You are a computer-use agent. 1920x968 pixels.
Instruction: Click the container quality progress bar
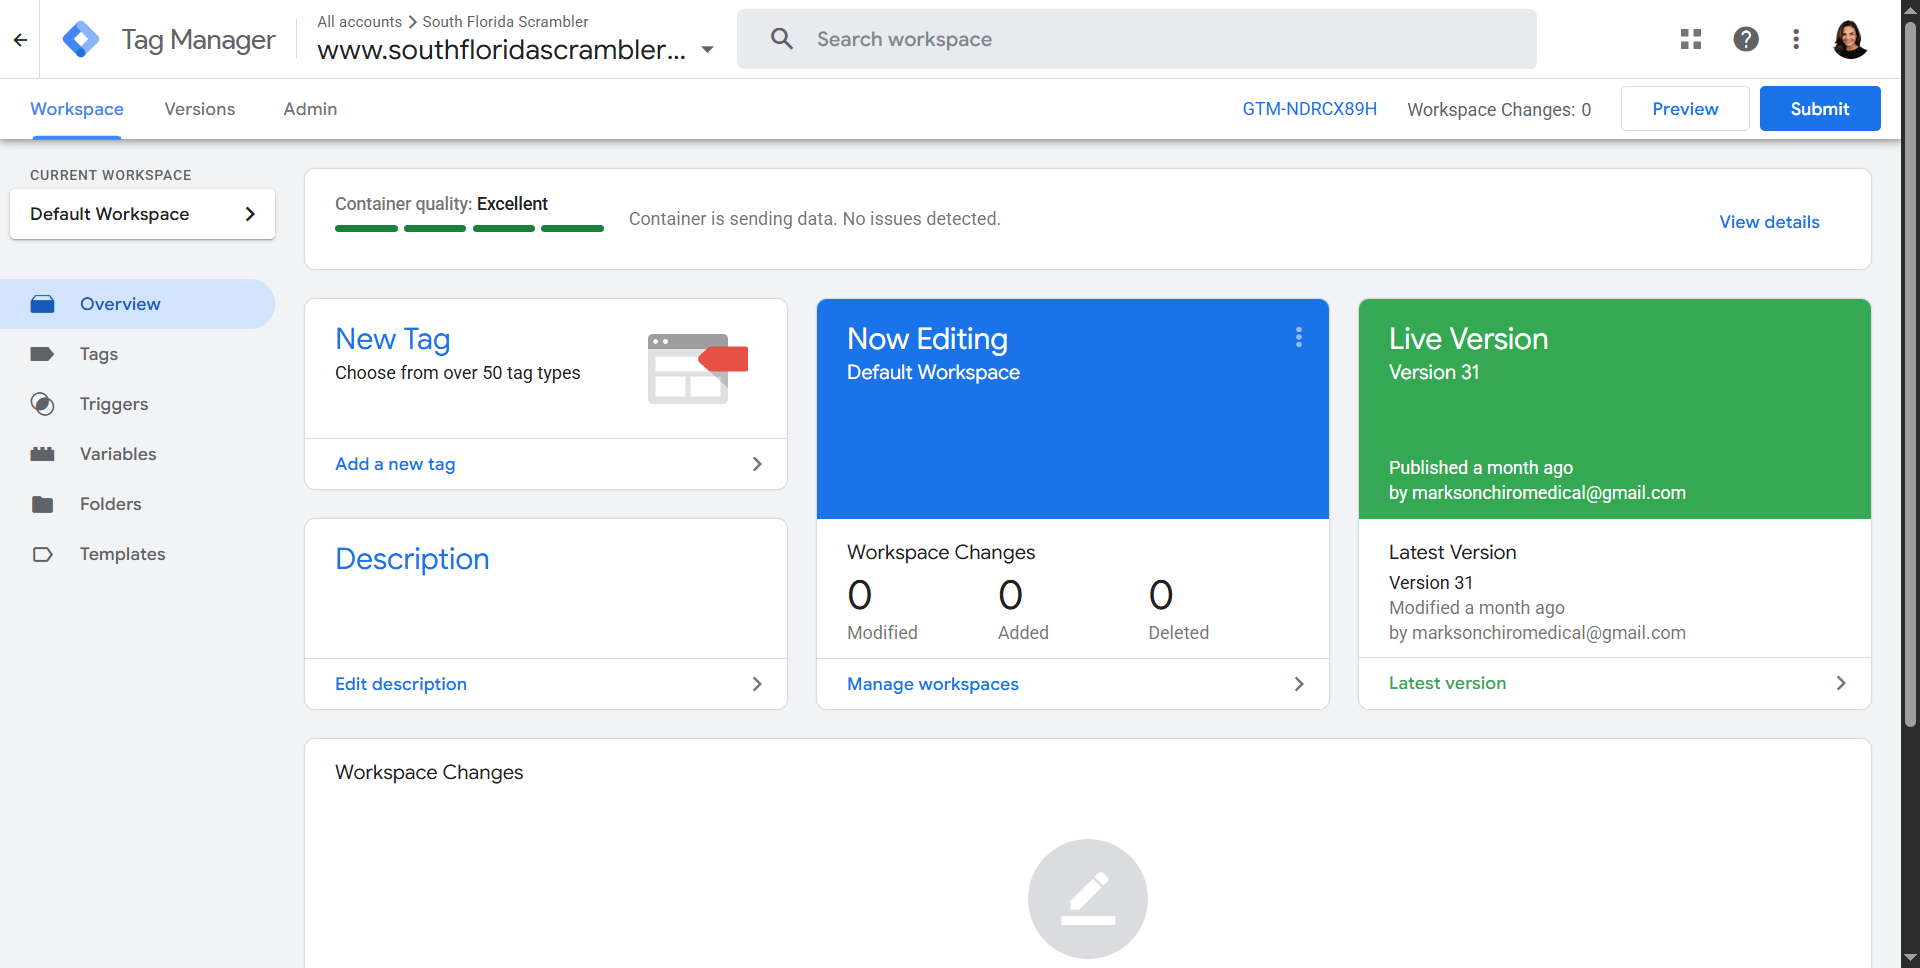tap(469, 229)
